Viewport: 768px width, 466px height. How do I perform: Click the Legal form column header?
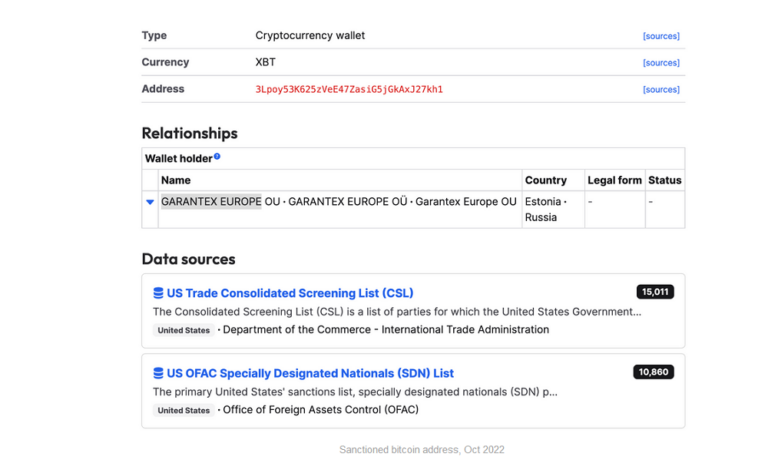(614, 180)
